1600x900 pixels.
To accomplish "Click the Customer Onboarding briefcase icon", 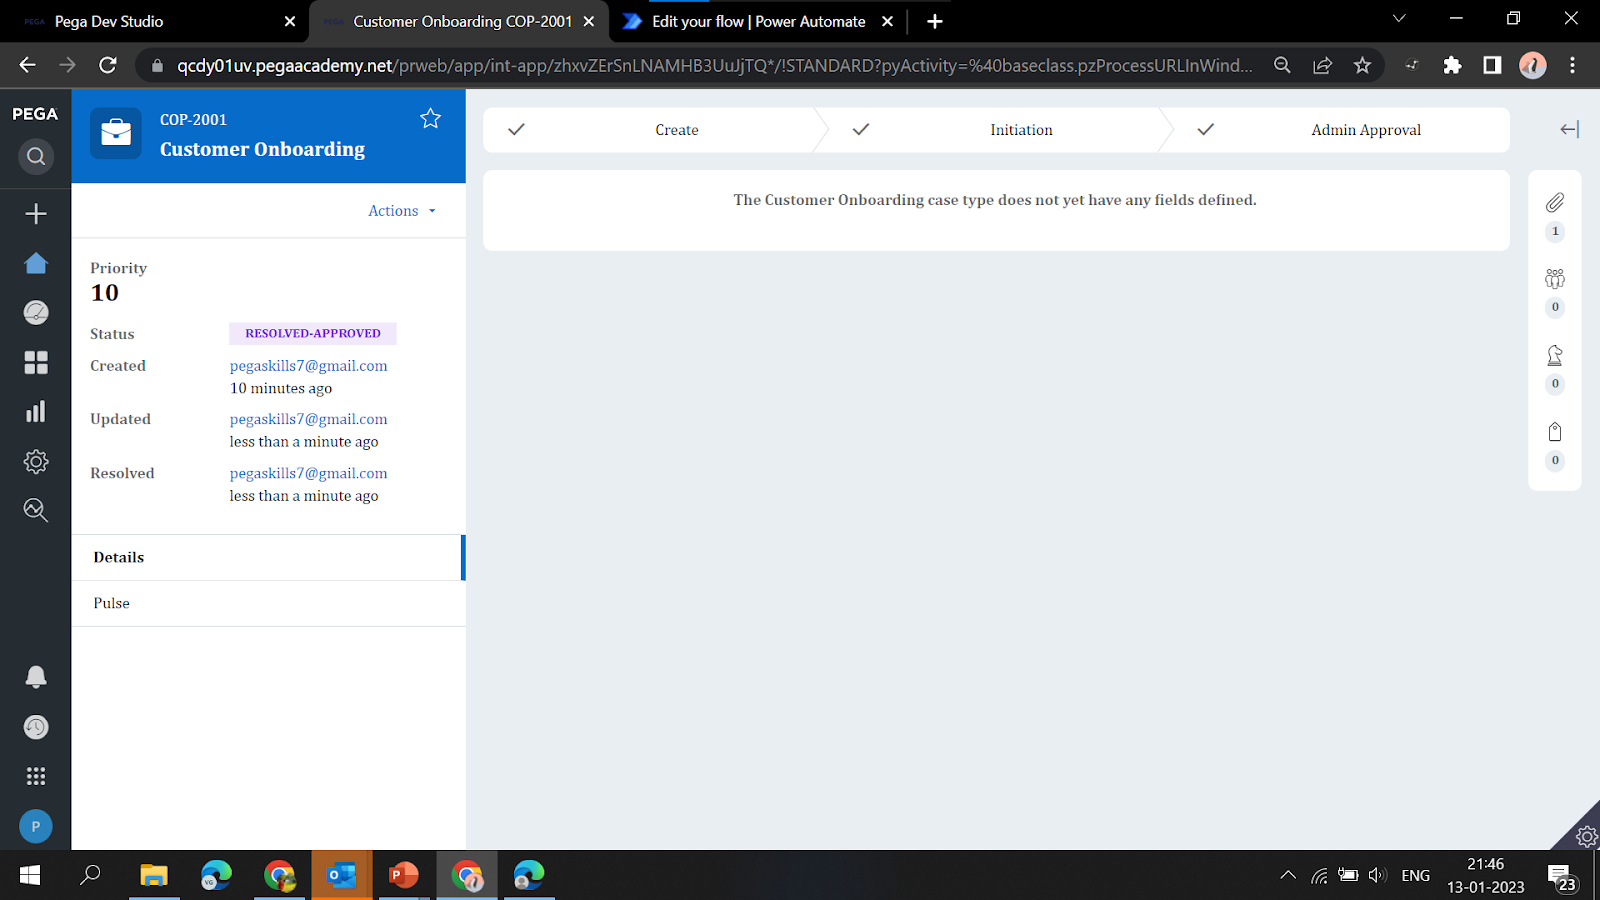I will [116, 133].
